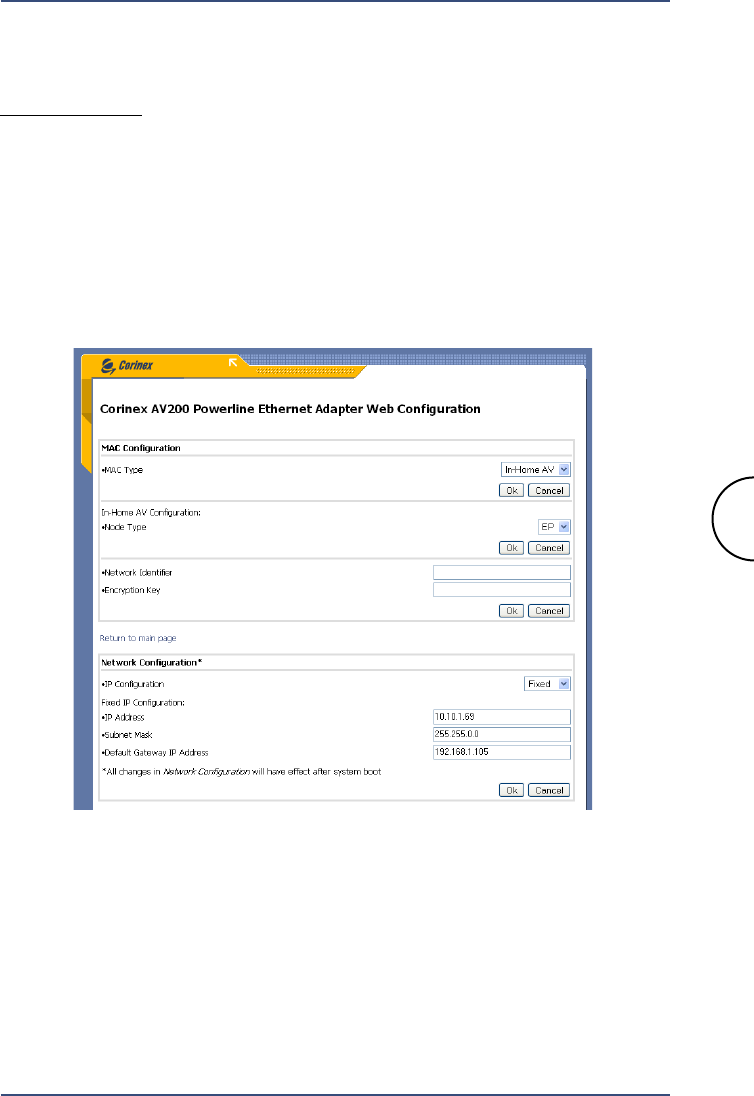Open the Node Type dropdown showing EP
The height and width of the screenshot is (1096, 754).
point(554,527)
